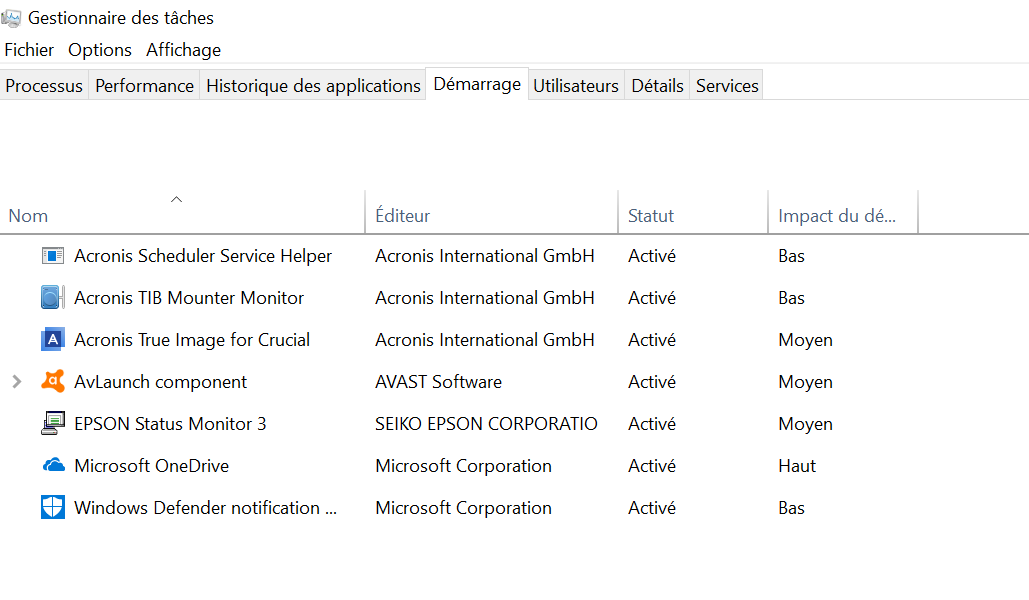Open the Services tab
Image resolution: width=1029 pixels, height=600 pixels.
click(x=727, y=86)
